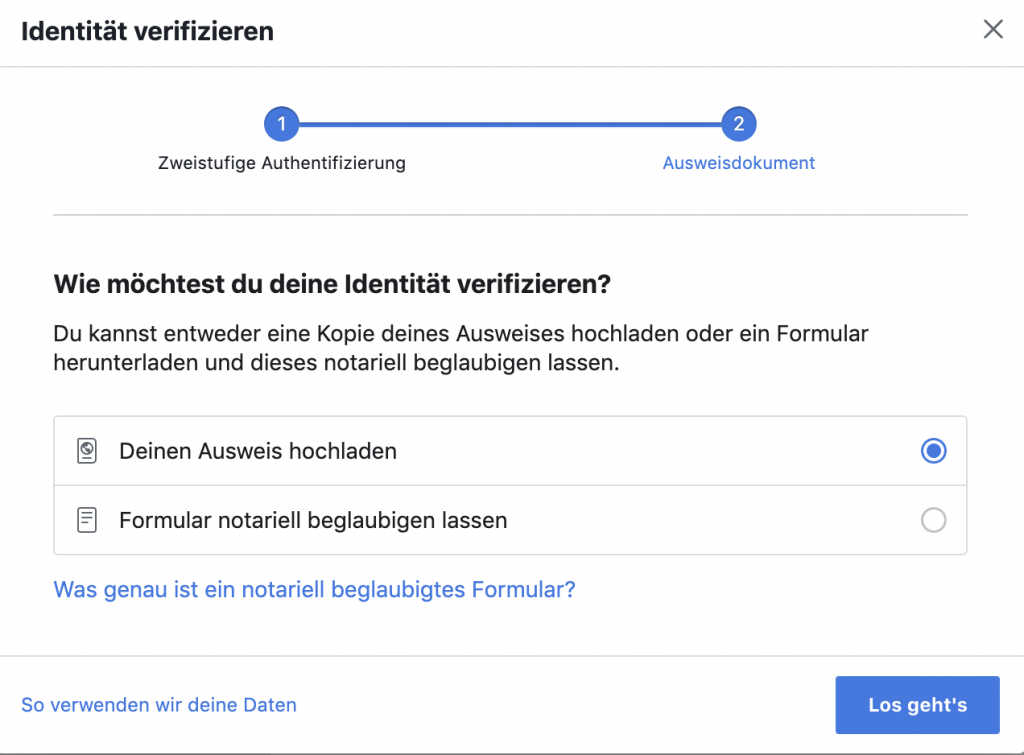Click the Wie möchtest du deine Identität verifizieren heading
Viewport: 1024px width, 755px height.
pos(331,284)
